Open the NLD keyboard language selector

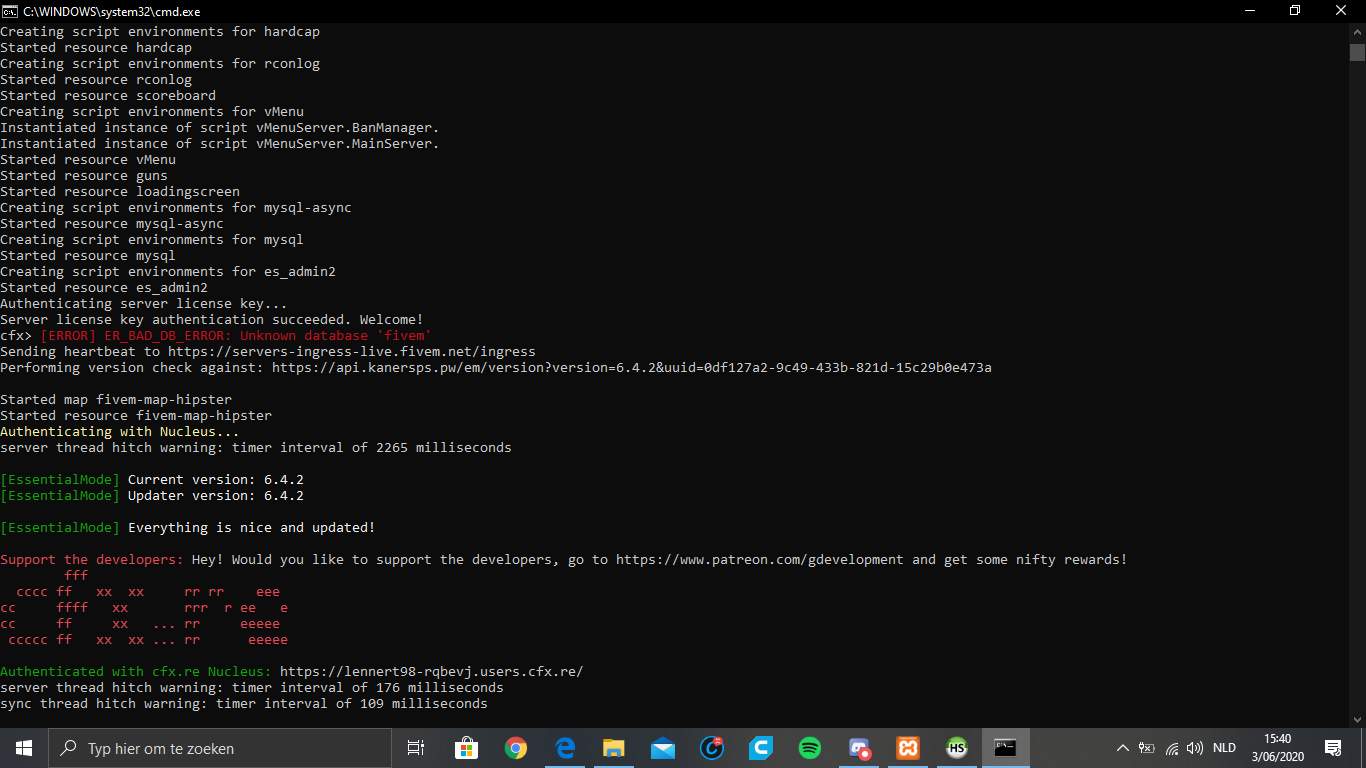(1223, 748)
